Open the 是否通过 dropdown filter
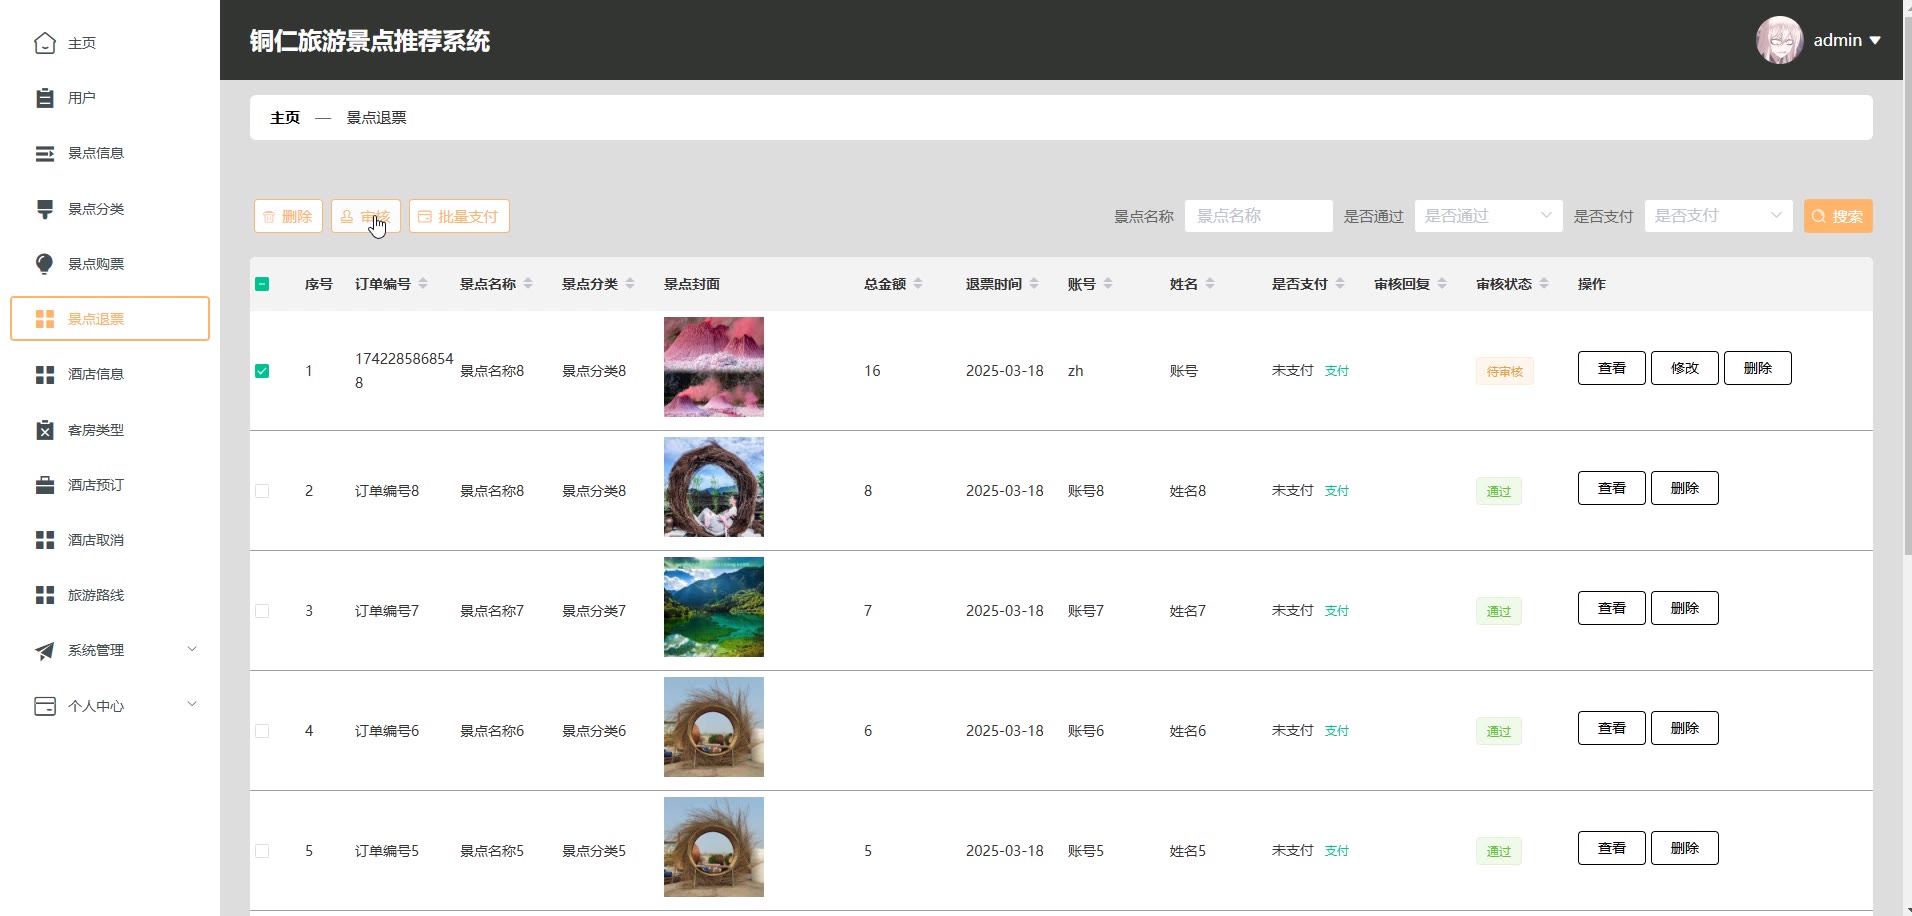 pos(1488,216)
